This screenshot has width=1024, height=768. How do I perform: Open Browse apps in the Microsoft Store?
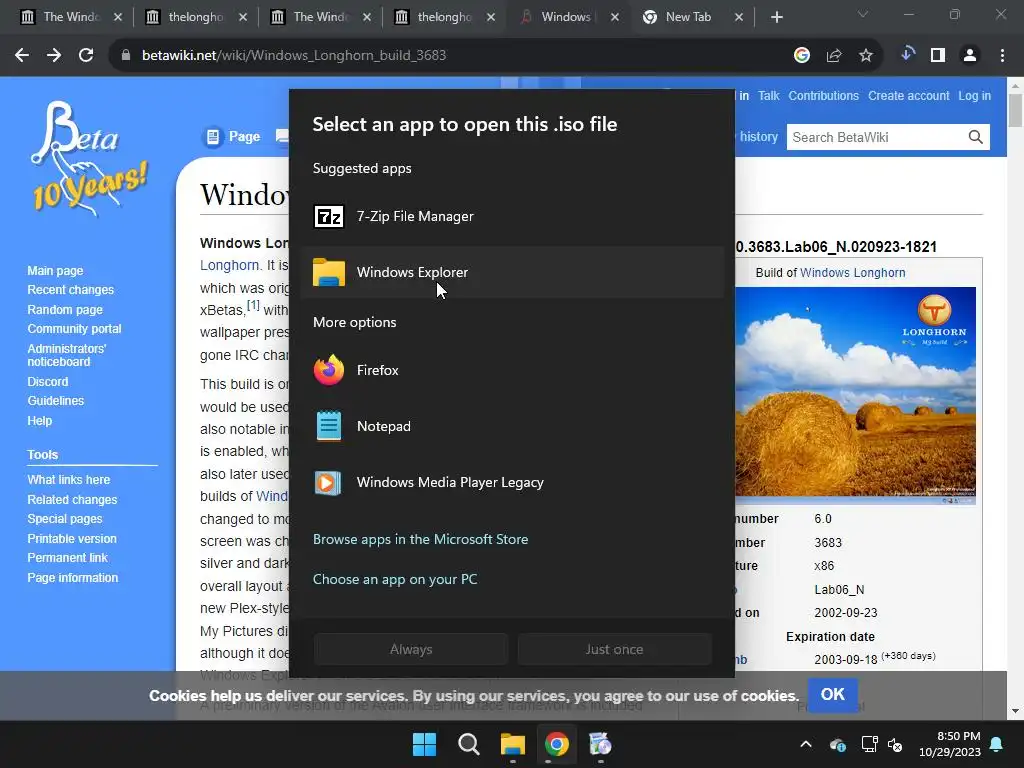tap(421, 539)
